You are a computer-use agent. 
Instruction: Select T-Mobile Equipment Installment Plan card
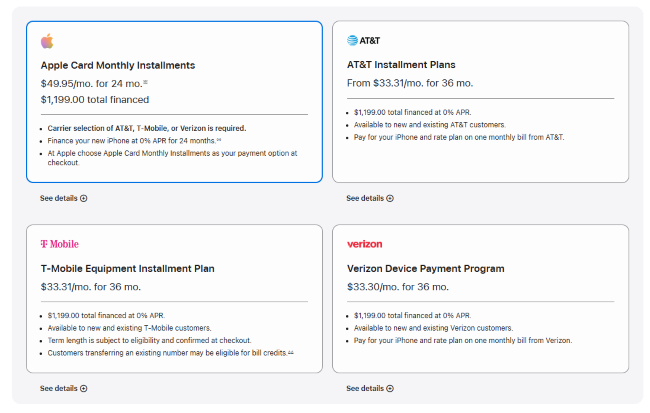point(174,299)
